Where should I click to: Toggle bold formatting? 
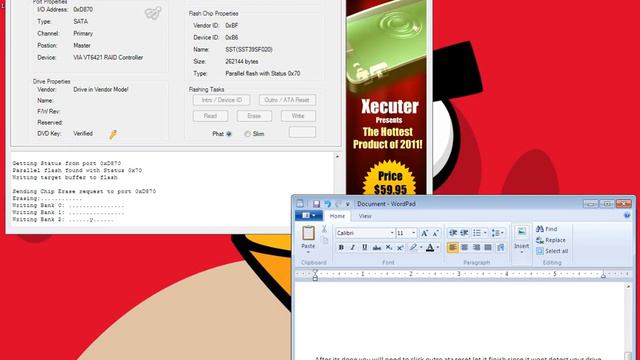(341, 247)
